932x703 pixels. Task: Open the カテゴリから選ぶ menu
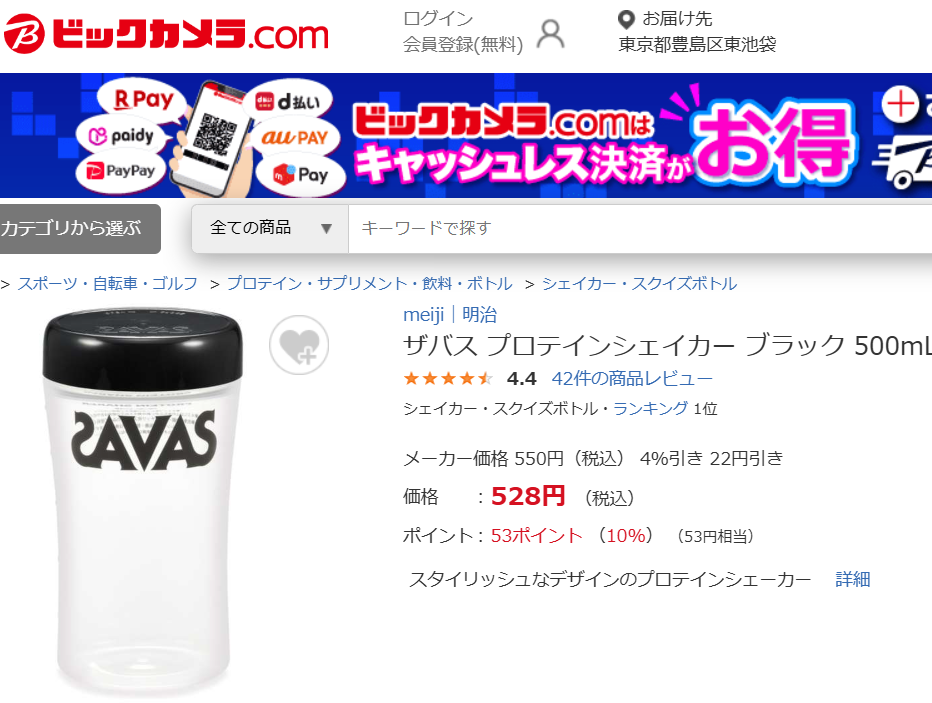pyautogui.click(x=80, y=229)
